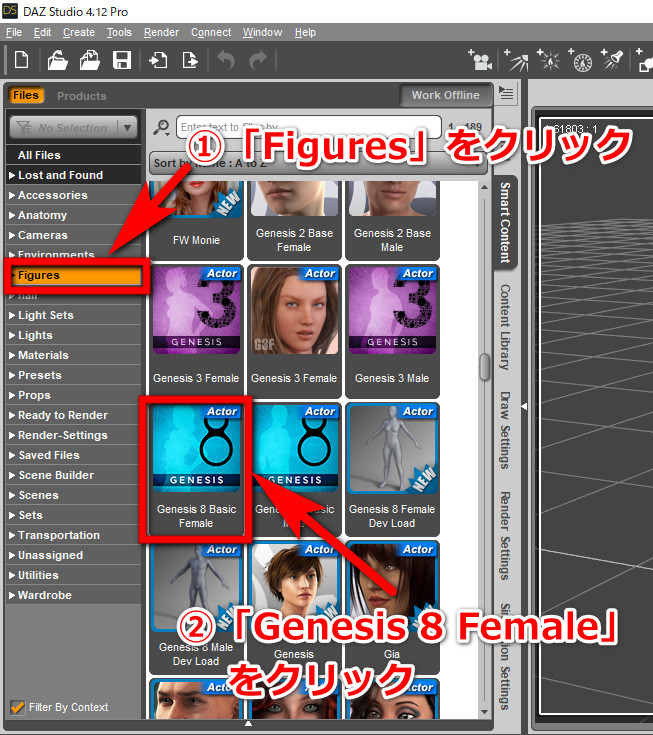
Task: Open the pane options menu icon
Action: click(506, 95)
